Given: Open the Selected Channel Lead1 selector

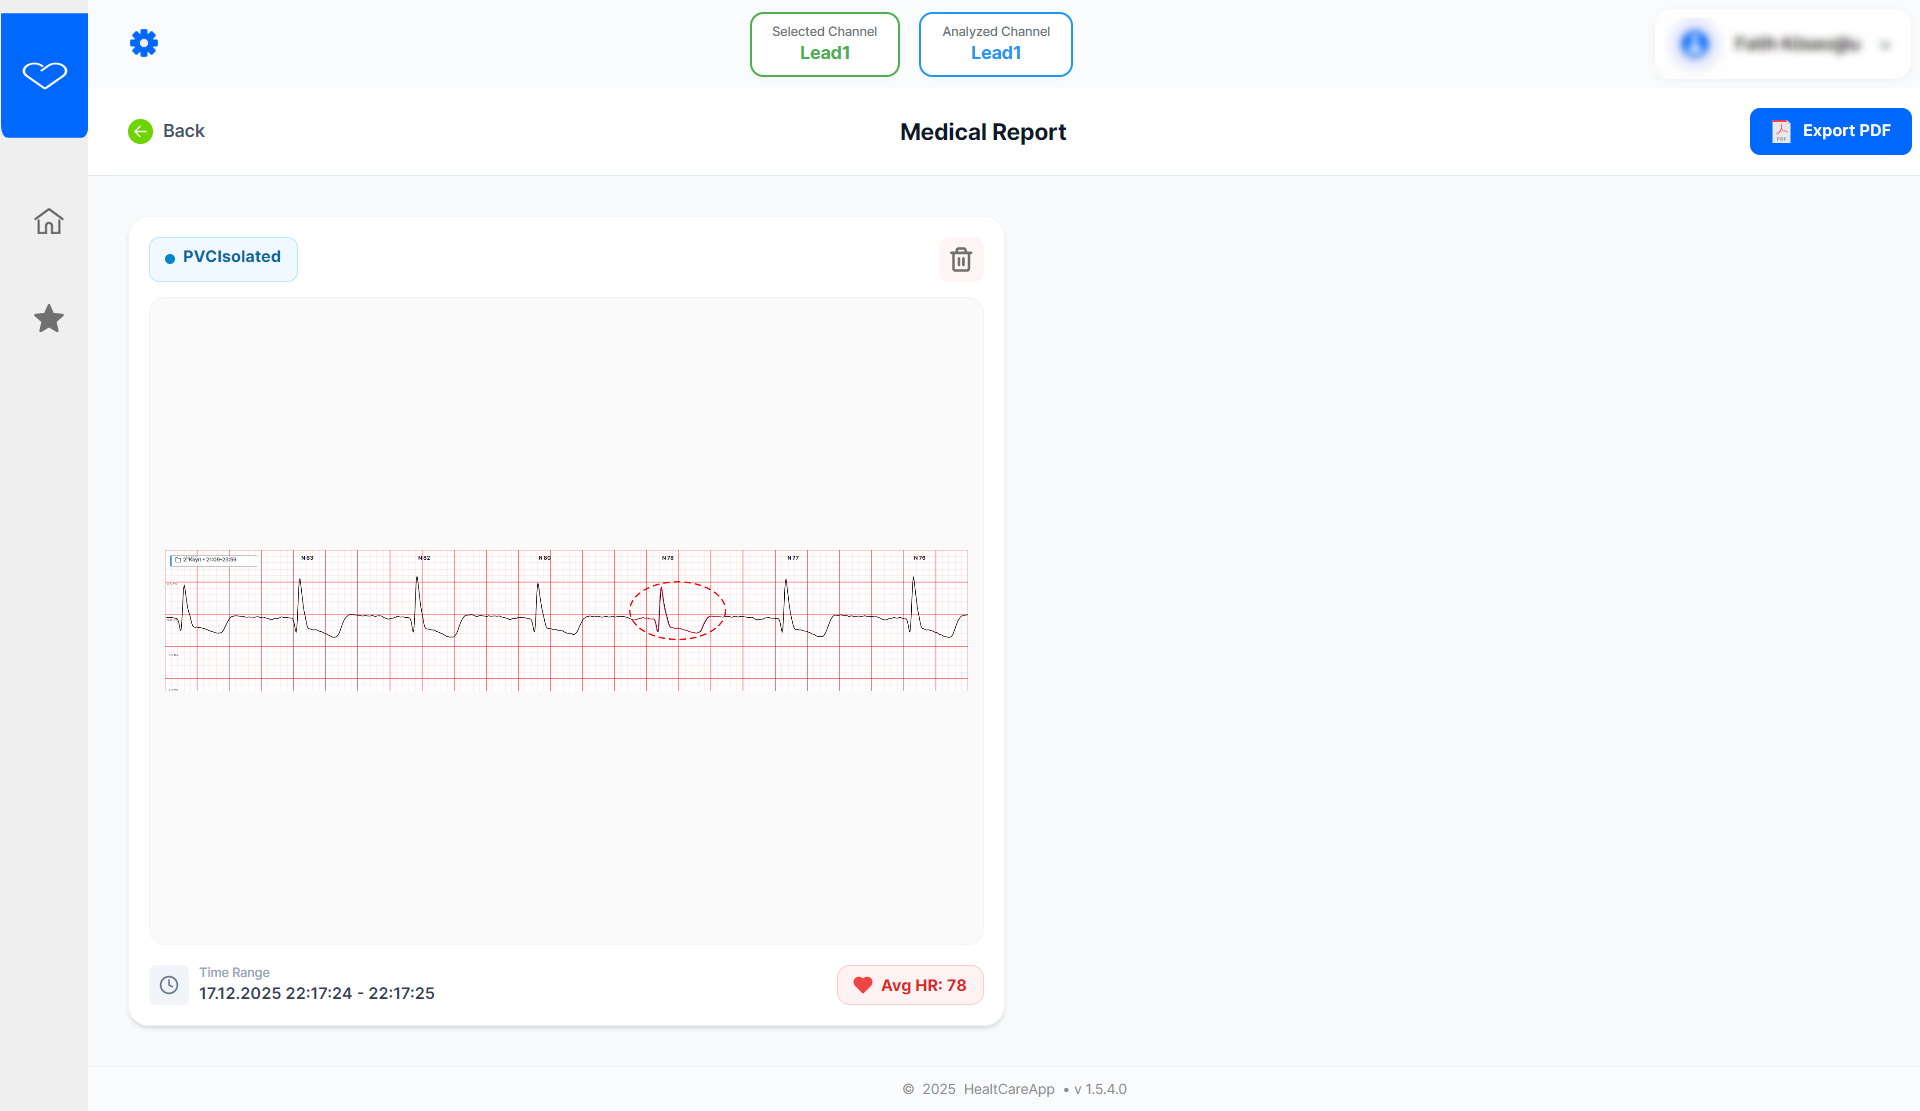Looking at the screenshot, I should pos(825,44).
